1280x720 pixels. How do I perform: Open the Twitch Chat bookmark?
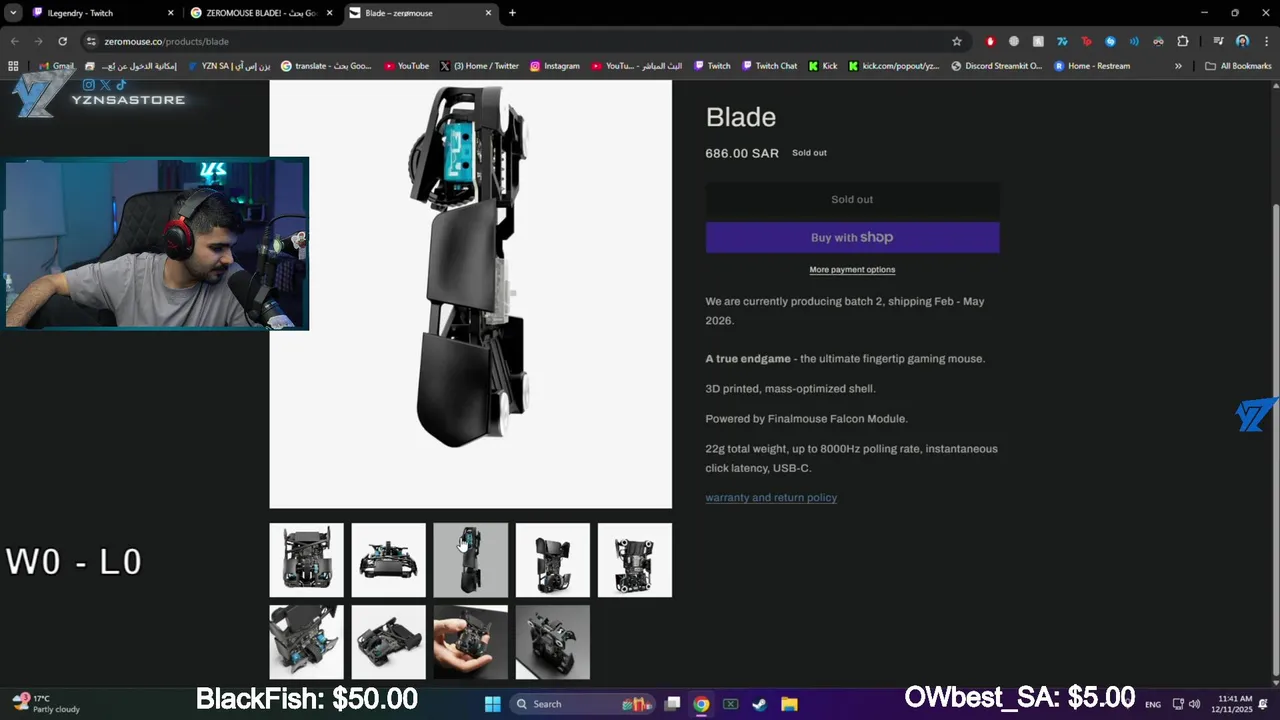click(769, 66)
